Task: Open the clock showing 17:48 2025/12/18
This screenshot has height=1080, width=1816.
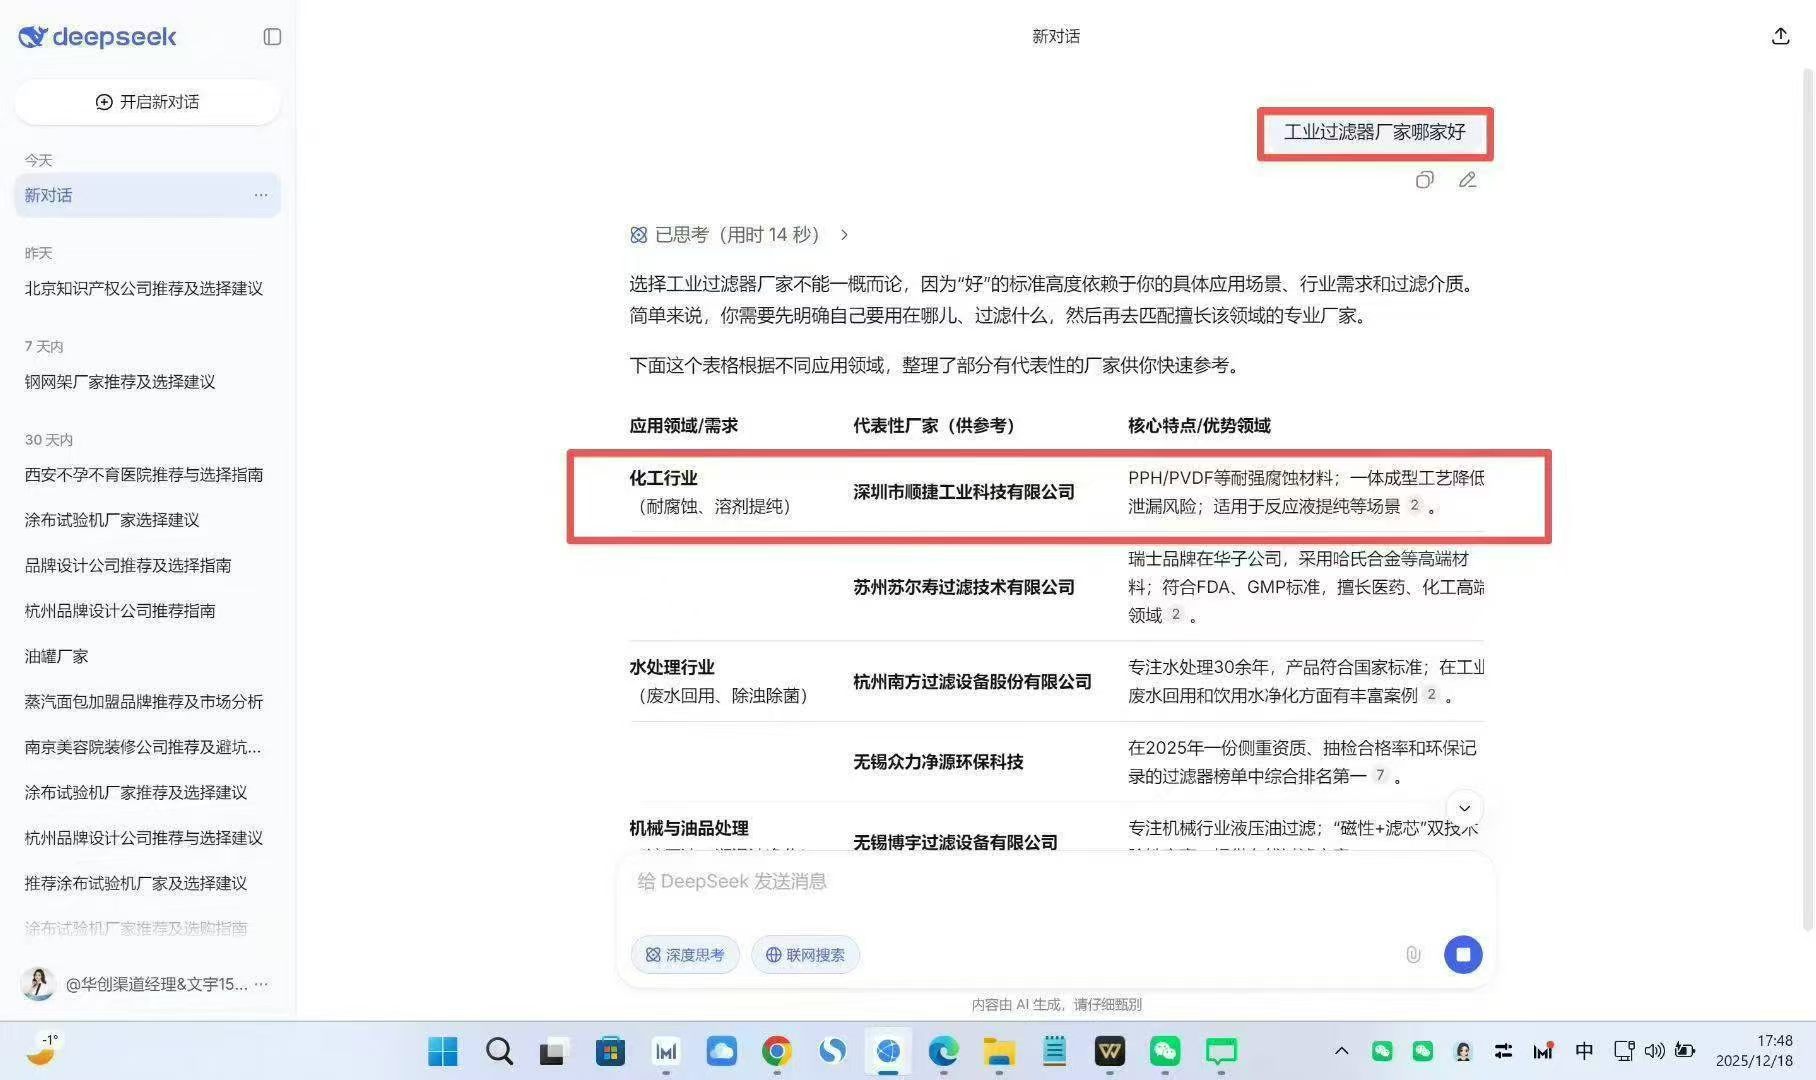Action: (x=1754, y=1051)
